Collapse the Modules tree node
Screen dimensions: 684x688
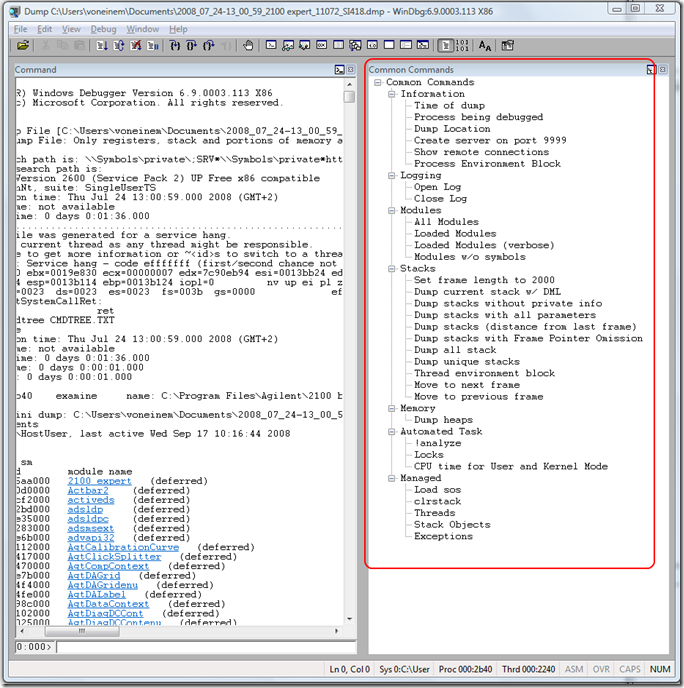click(391, 211)
